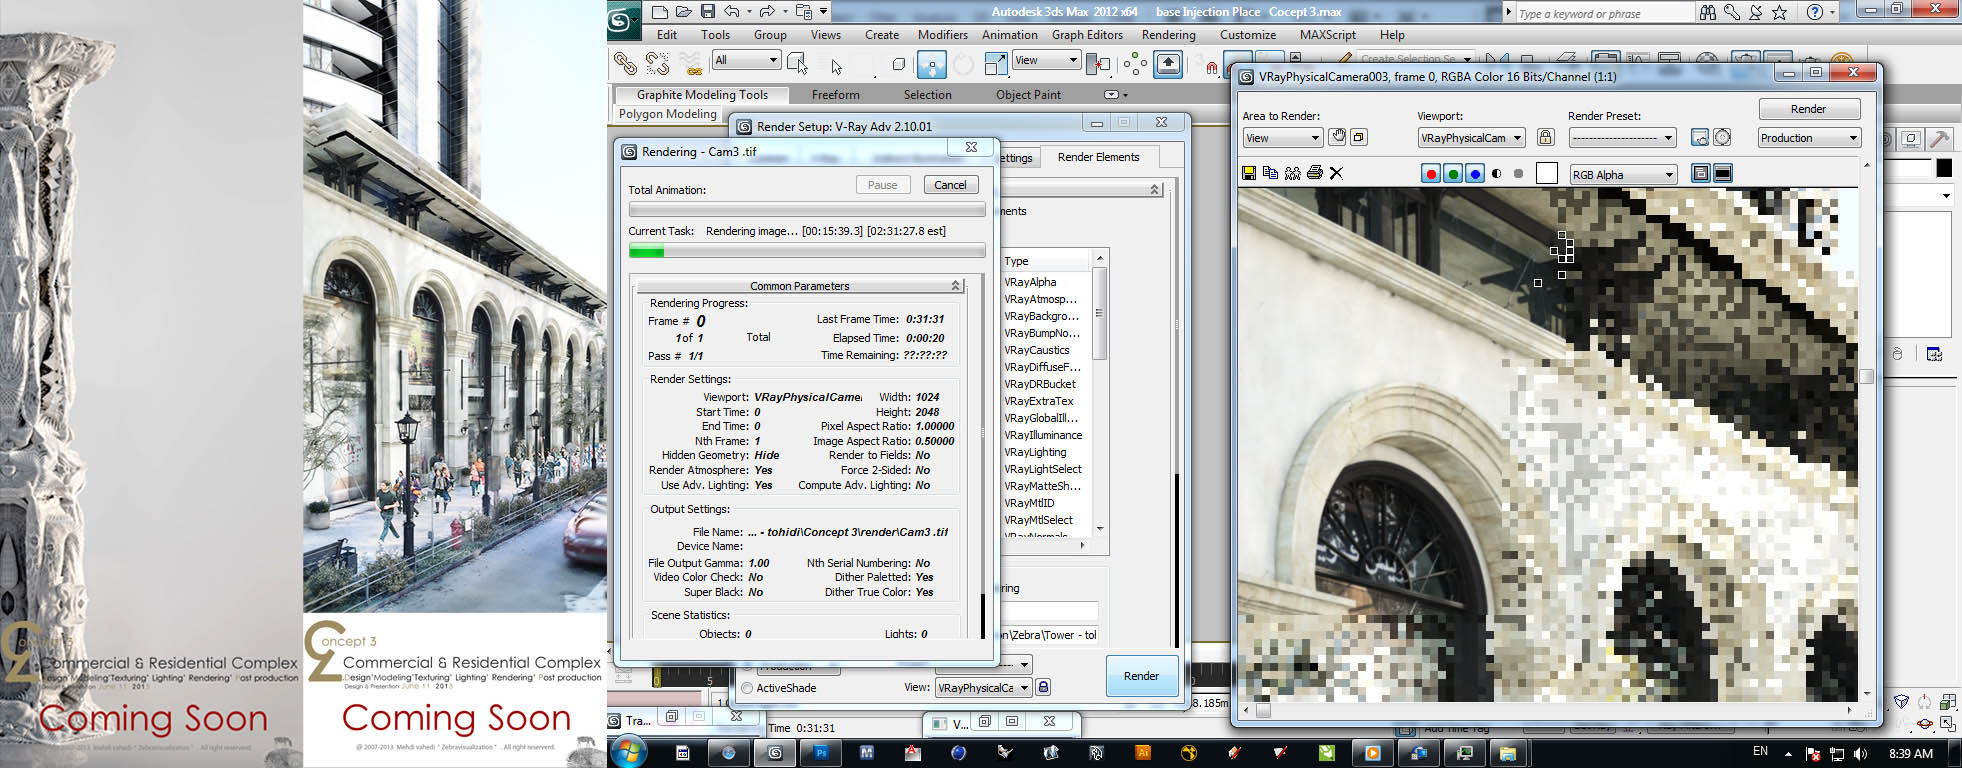Viewport: 1962px width, 768px height.
Task: Cancel the current rendering
Action: pos(950,185)
